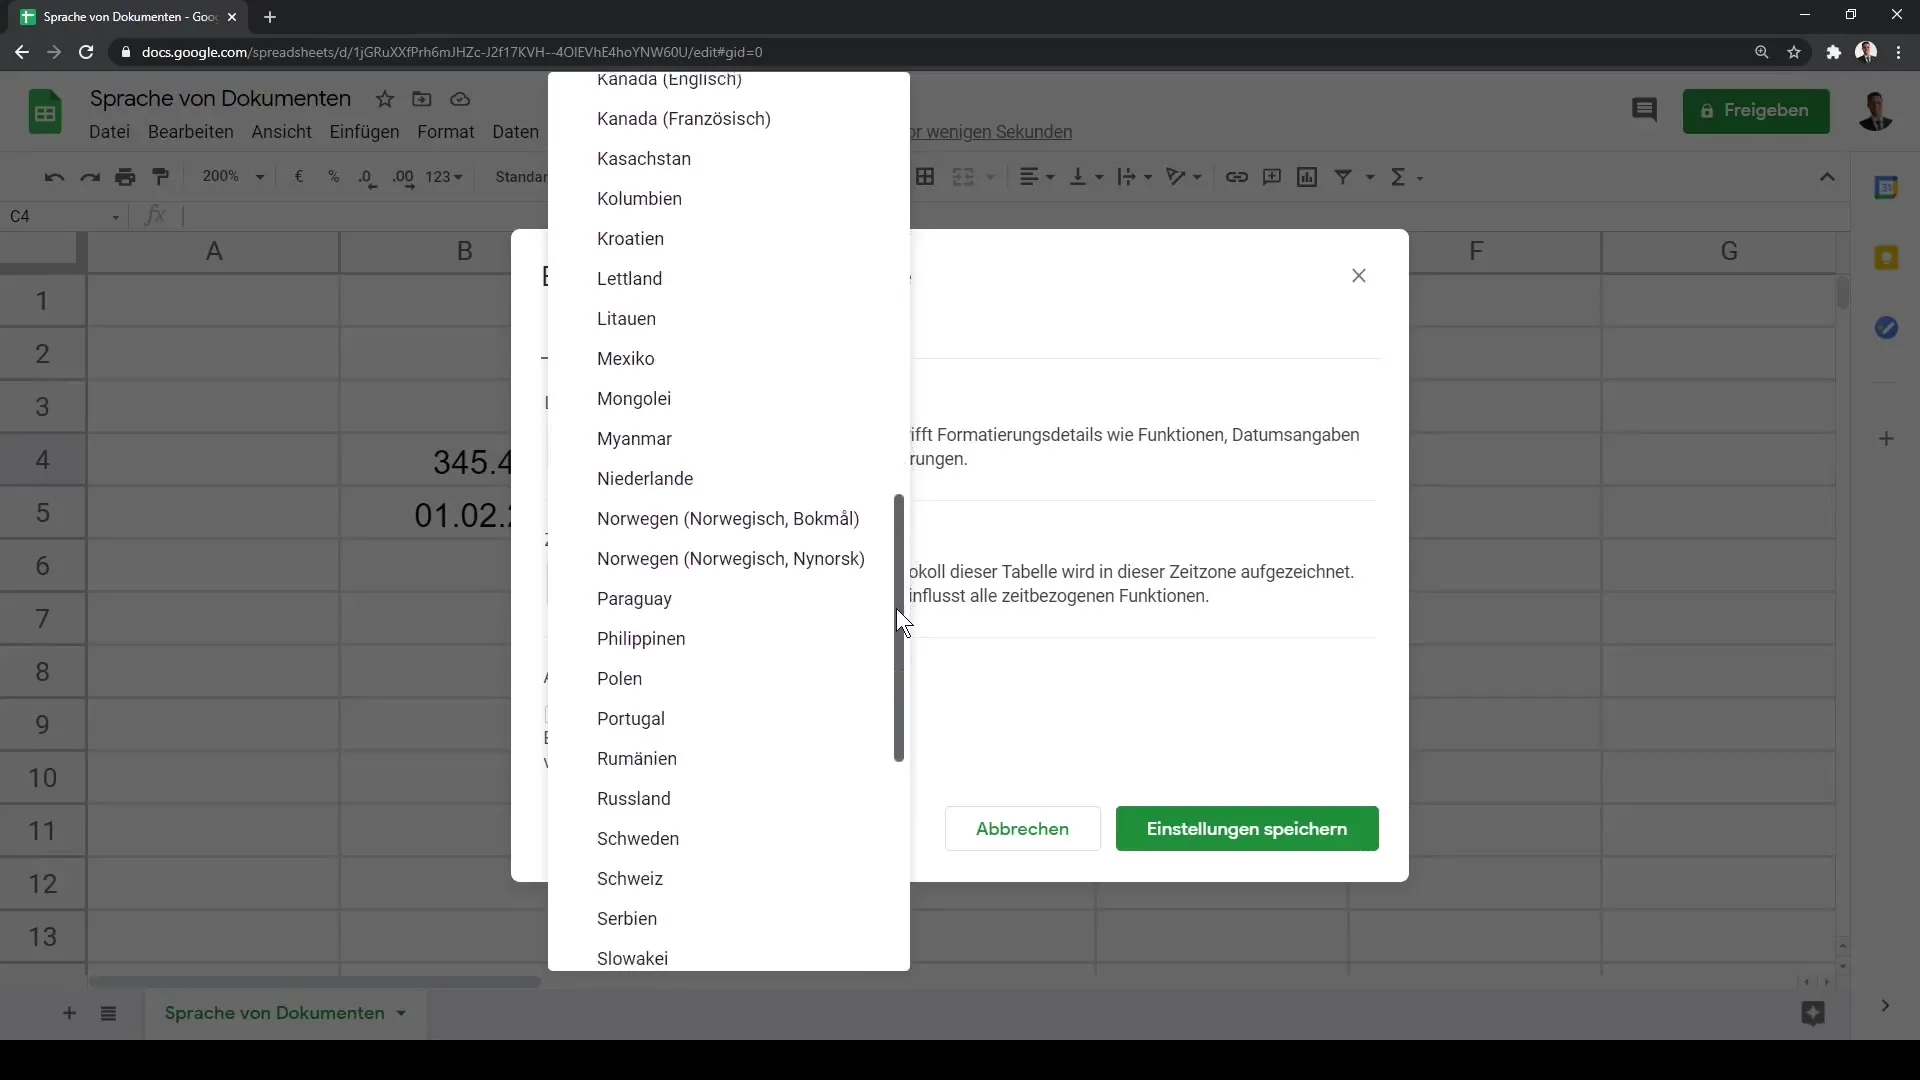This screenshot has width=1920, height=1080.
Task: Increase decimal places button
Action: [x=403, y=177]
